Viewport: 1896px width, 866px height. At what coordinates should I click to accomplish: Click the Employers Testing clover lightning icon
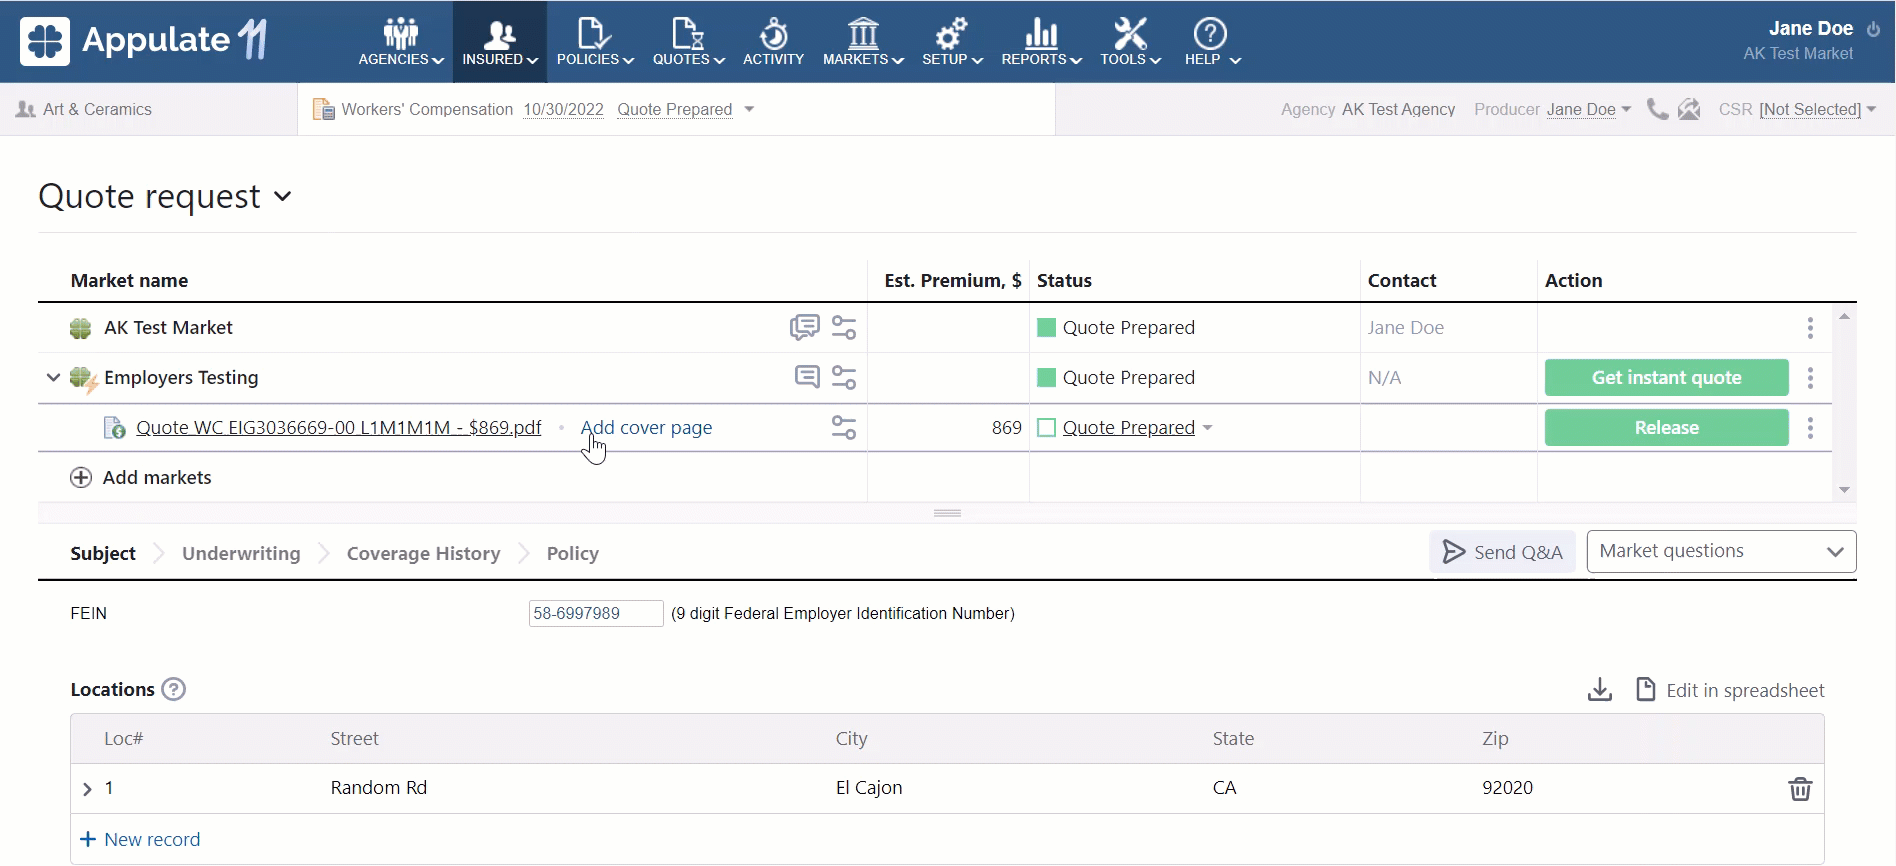coord(83,379)
